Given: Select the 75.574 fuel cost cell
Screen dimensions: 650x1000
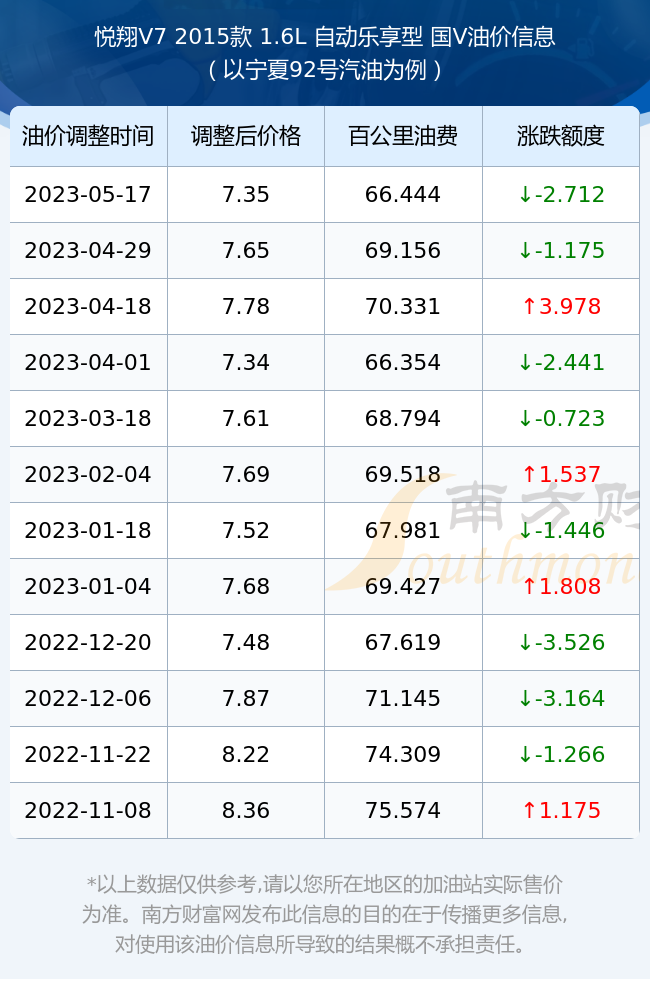Looking at the screenshot, I should 403,811.
